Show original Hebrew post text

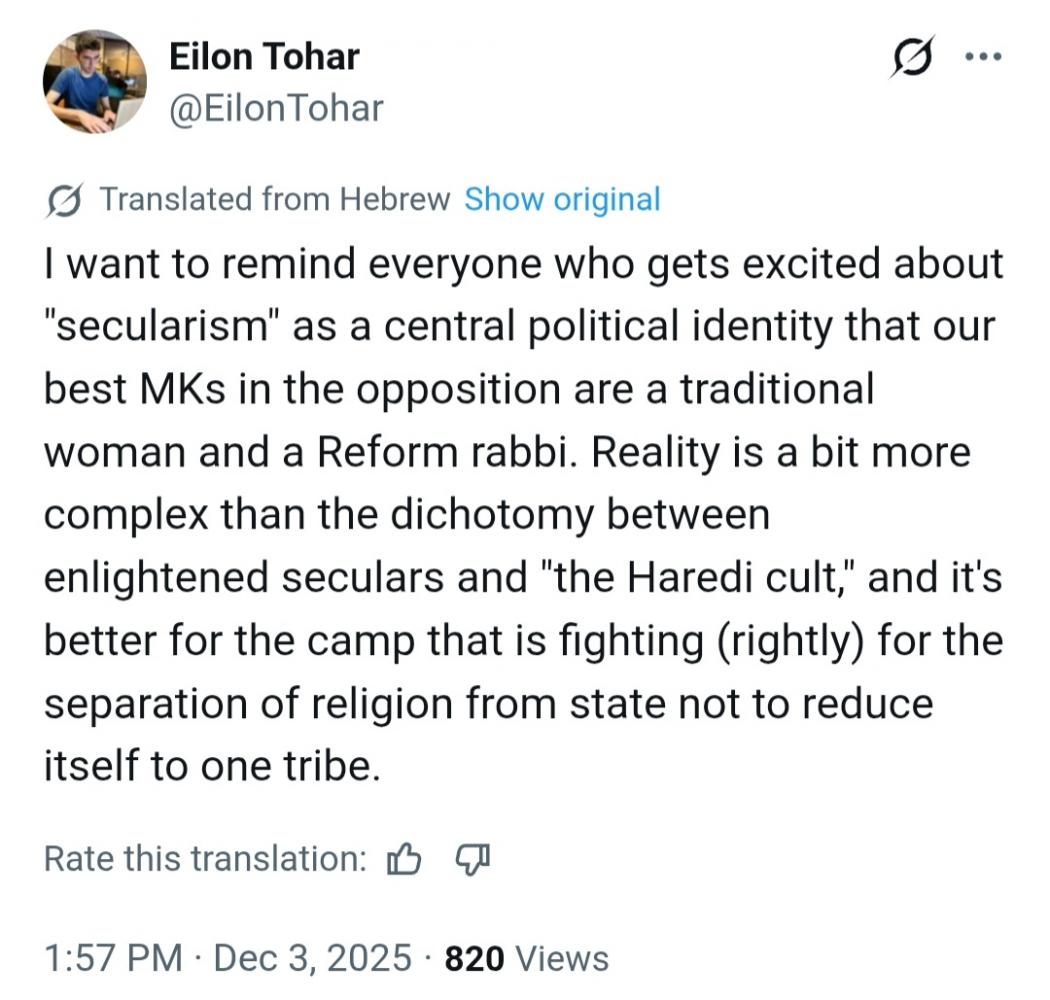click(x=562, y=199)
